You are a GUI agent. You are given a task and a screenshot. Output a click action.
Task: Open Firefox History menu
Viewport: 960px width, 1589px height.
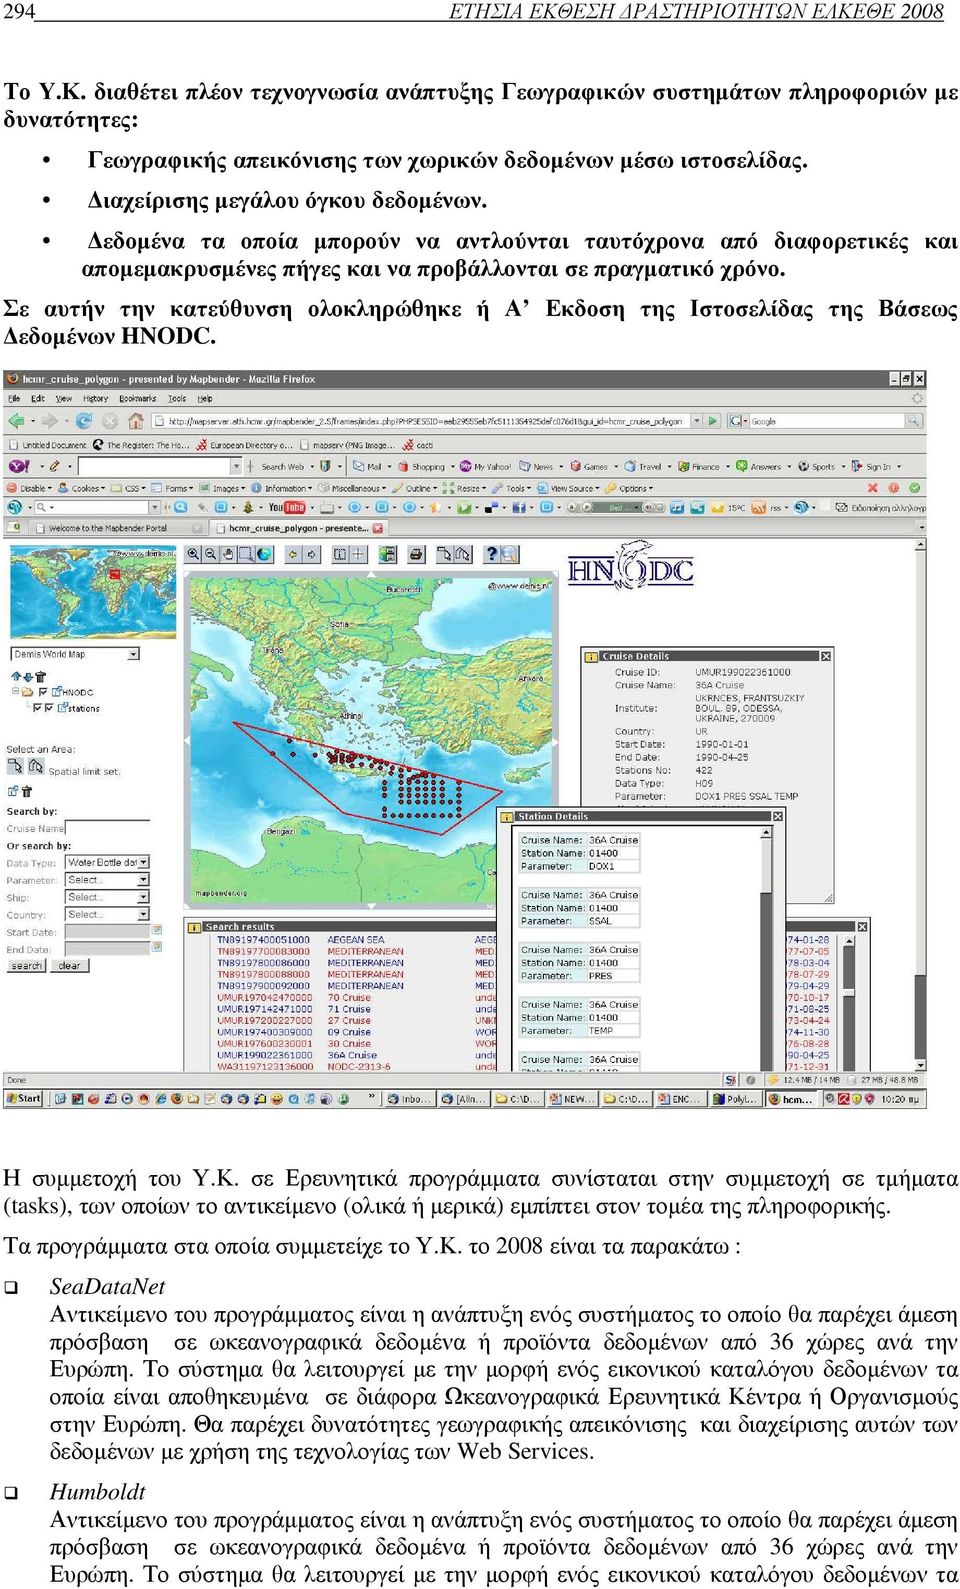pos(95,398)
